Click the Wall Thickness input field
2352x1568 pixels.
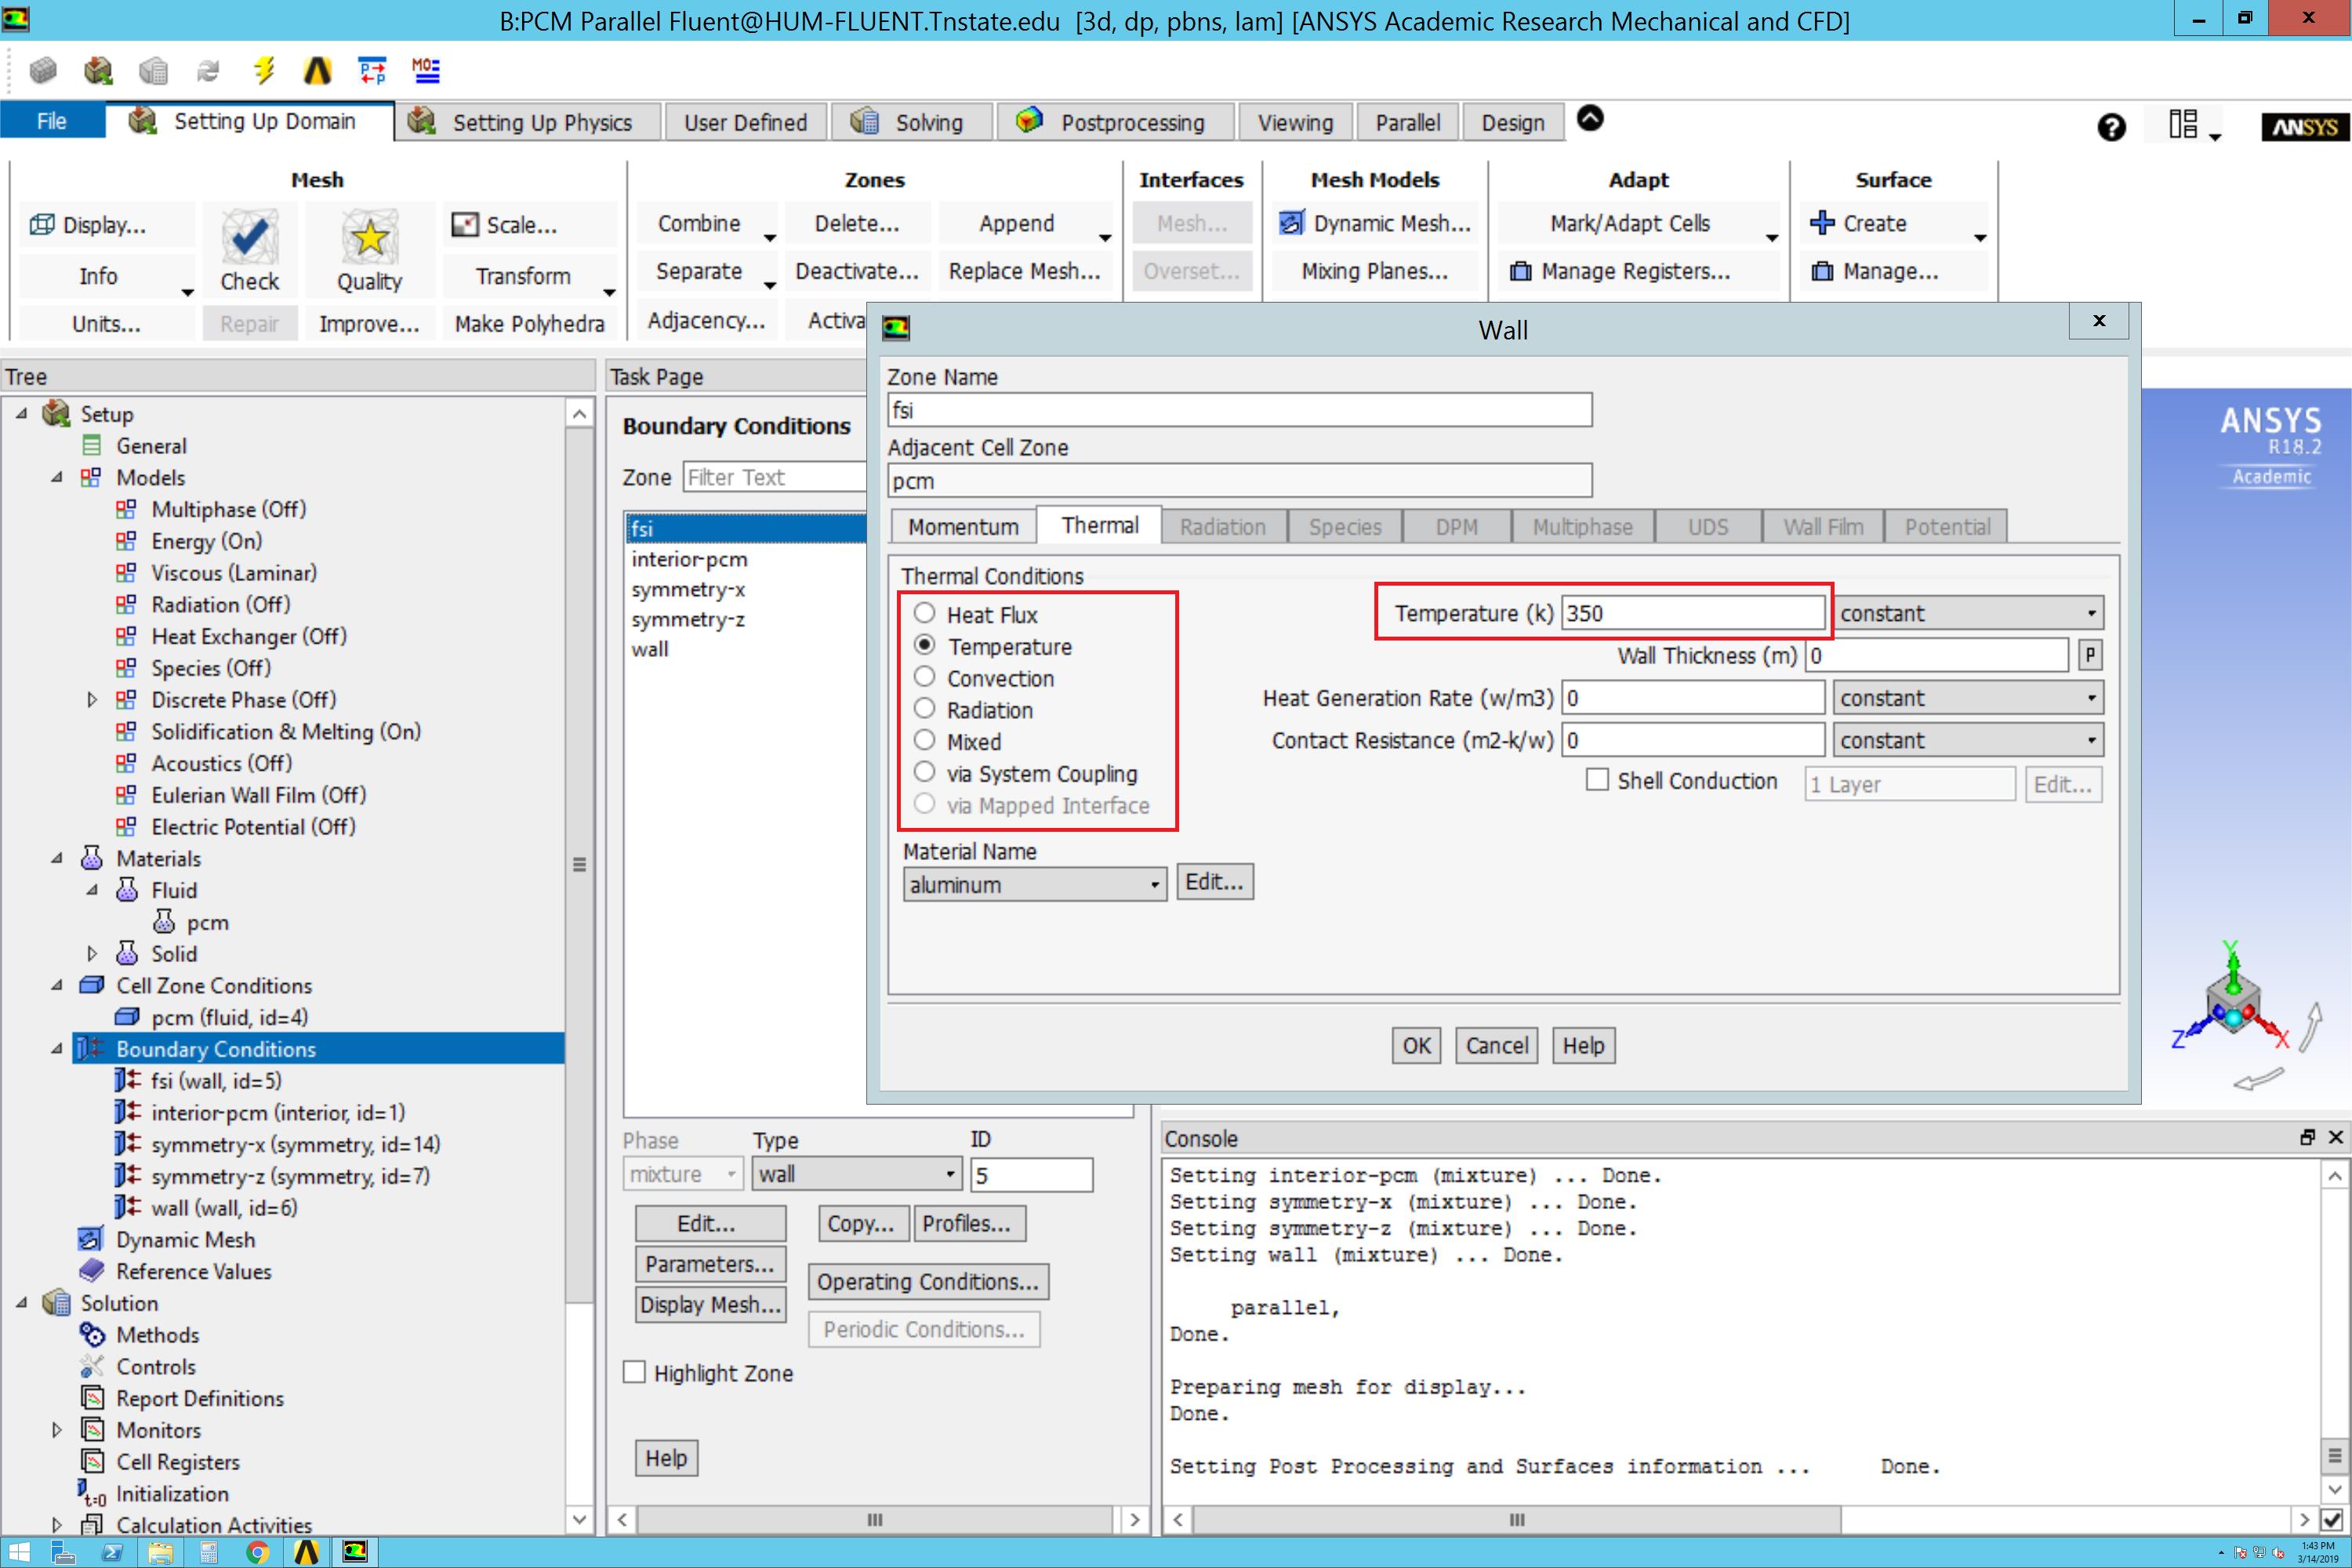tap(1937, 655)
